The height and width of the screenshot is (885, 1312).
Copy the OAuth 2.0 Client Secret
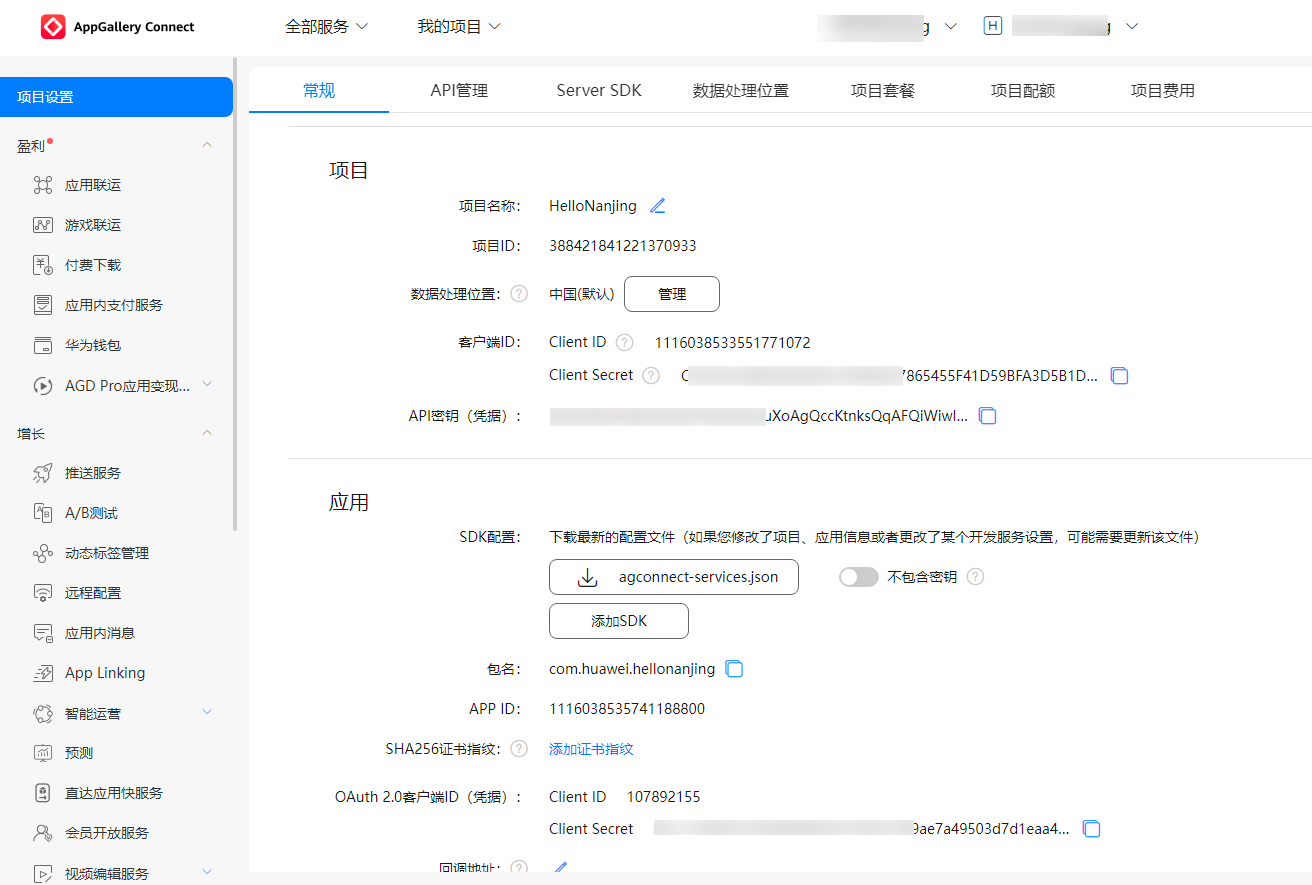pyautogui.click(x=1092, y=829)
